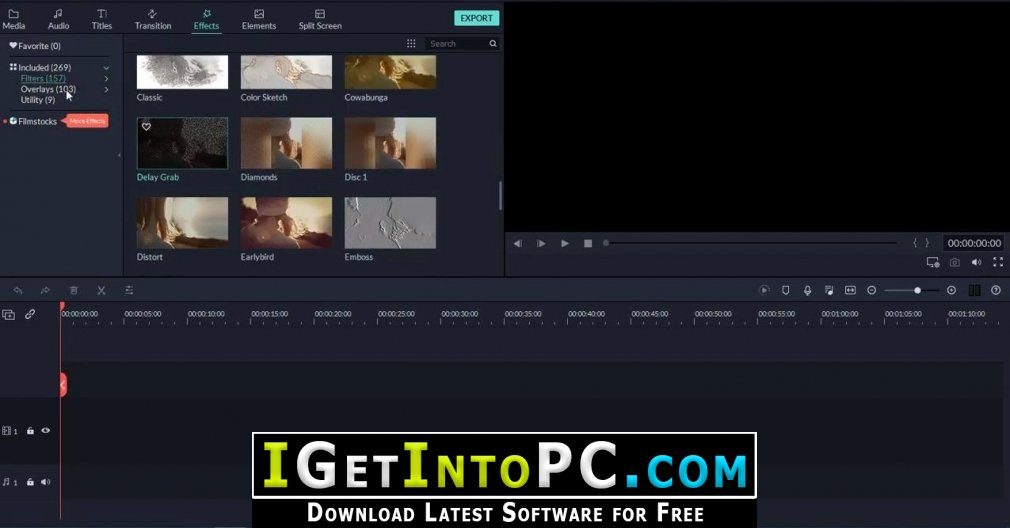The height and width of the screenshot is (528, 1010).
Task: Hide video track 1 with eye icon
Action: (46, 431)
